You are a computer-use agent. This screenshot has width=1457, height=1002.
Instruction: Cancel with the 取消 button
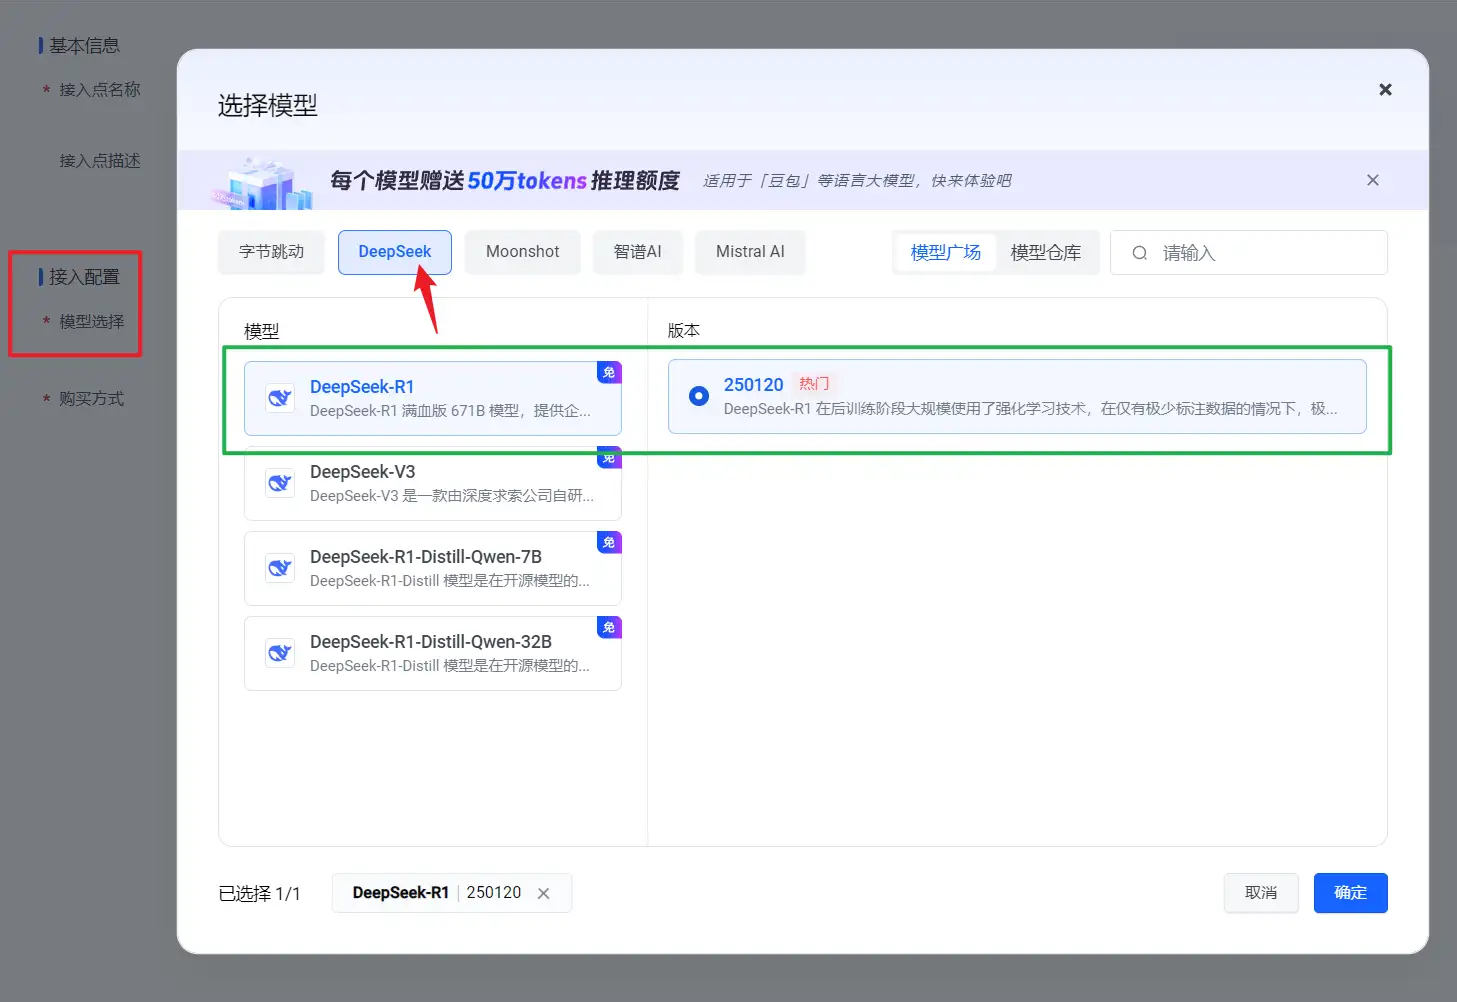1260,893
